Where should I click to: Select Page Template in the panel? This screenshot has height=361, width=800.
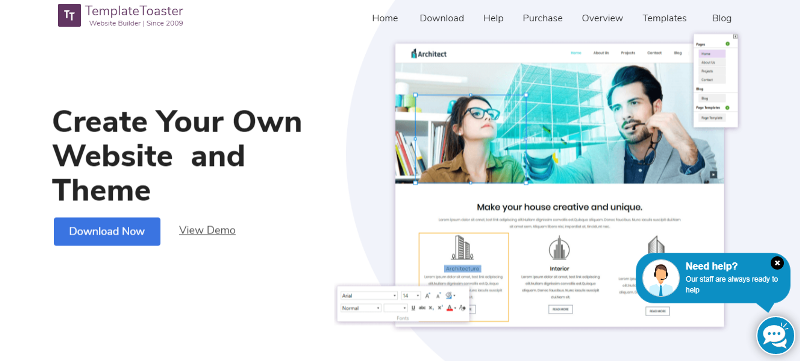pyautogui.click(x=712, y=118)
